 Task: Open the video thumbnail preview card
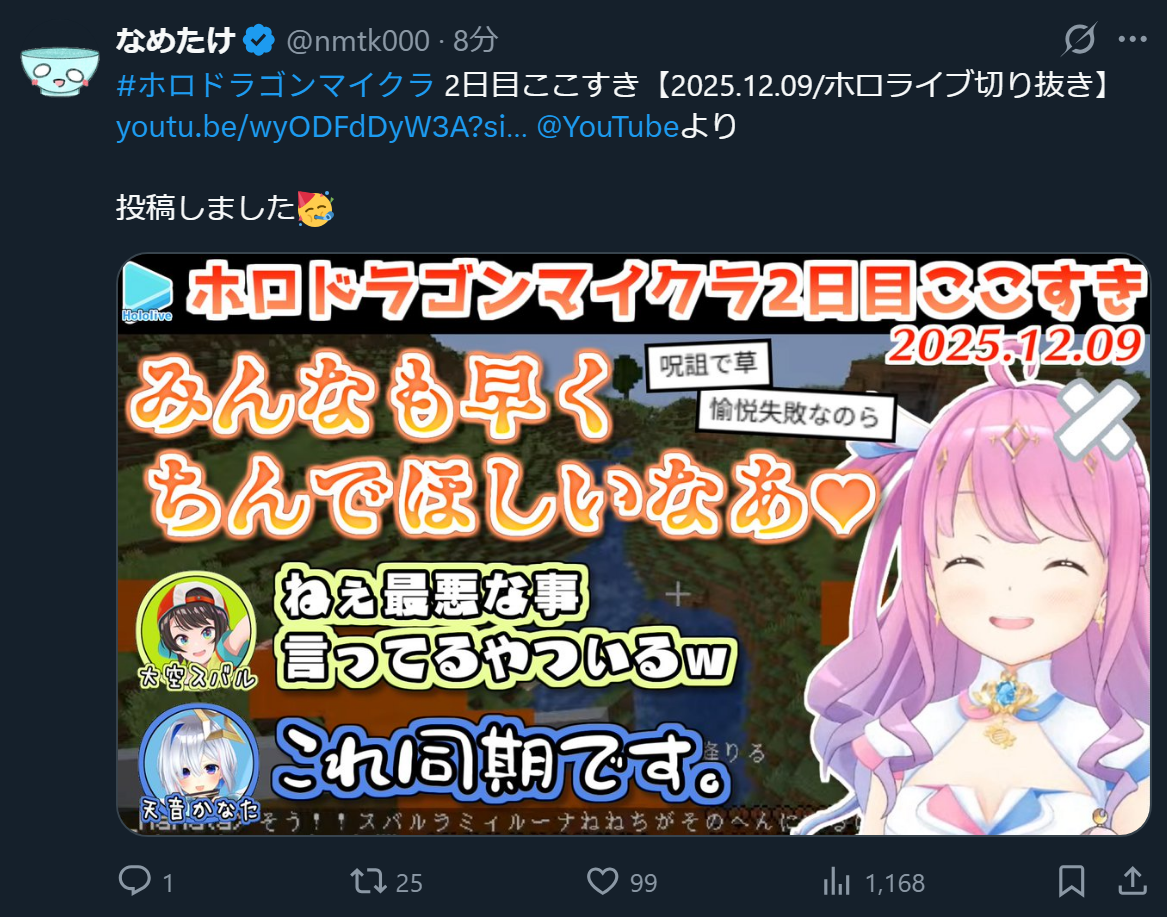pyautogui.click(x=633, y=545)
